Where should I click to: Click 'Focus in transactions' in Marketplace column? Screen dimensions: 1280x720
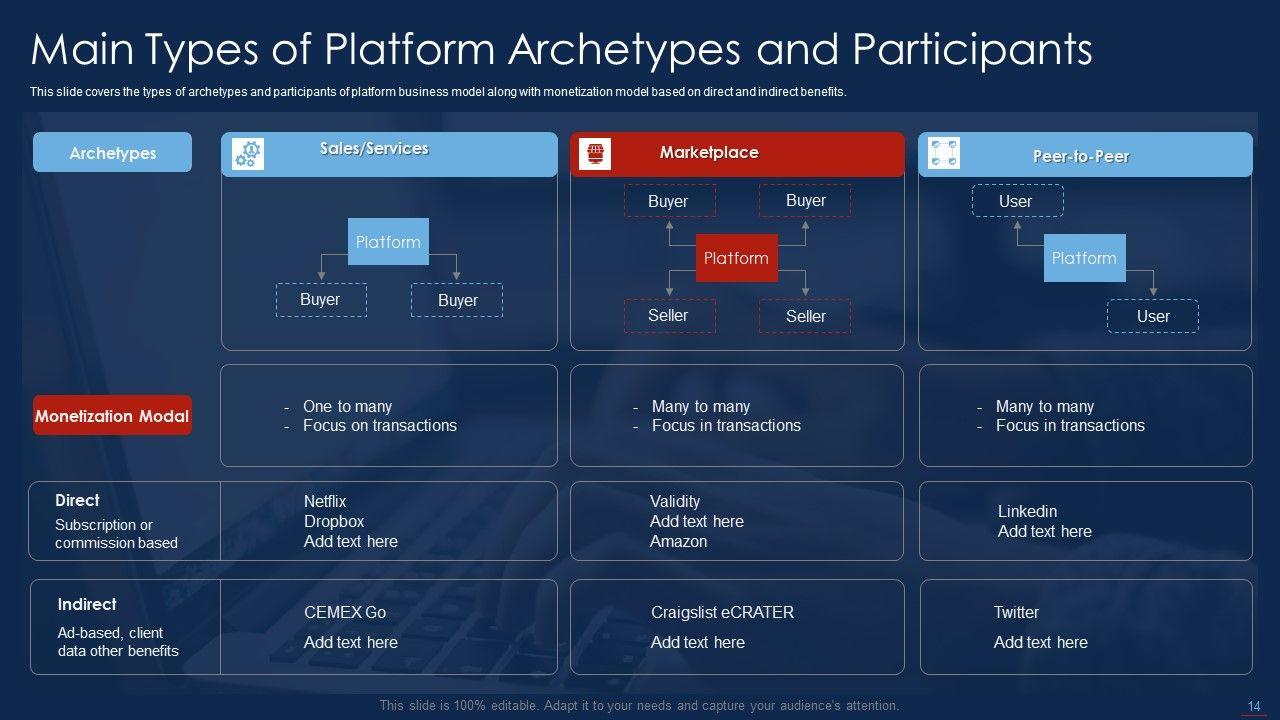(x=726, y=425)
